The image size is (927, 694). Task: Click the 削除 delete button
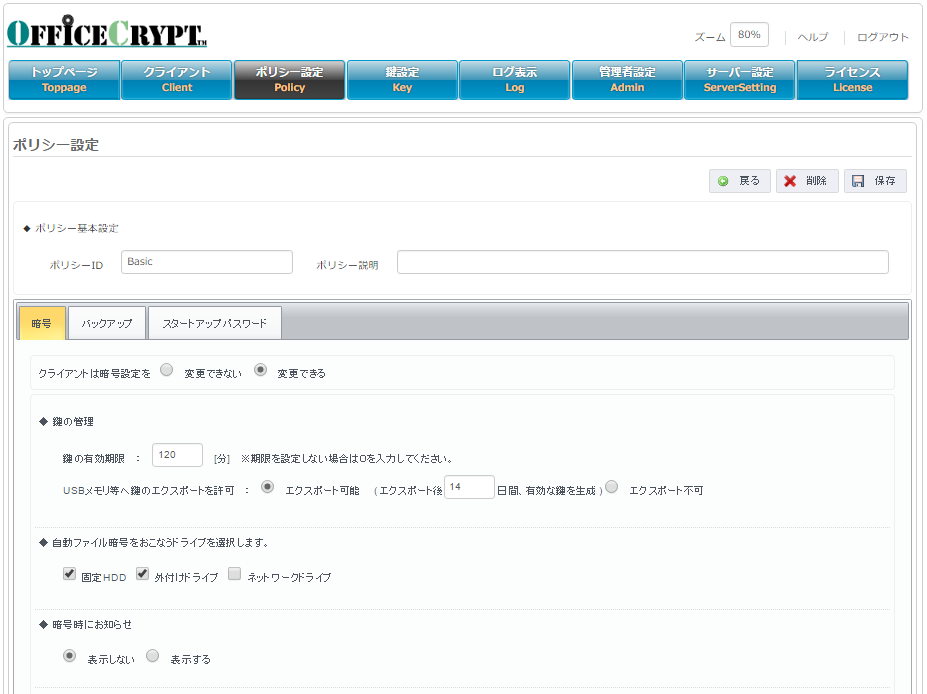(807, 181)
